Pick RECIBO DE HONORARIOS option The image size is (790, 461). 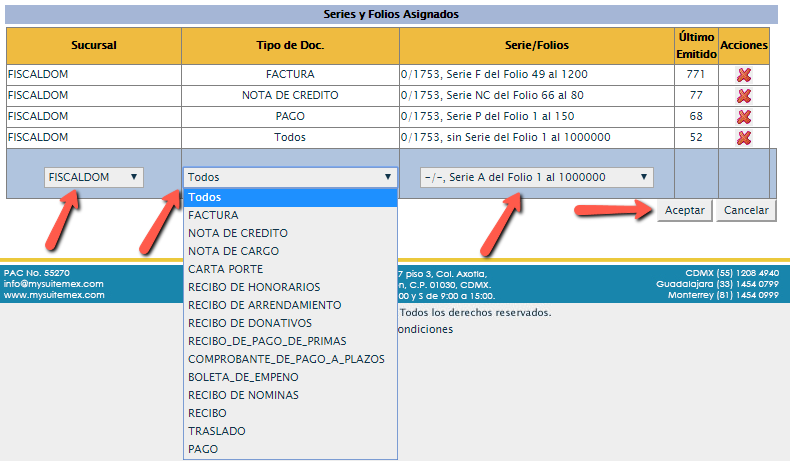pos(254,287)
